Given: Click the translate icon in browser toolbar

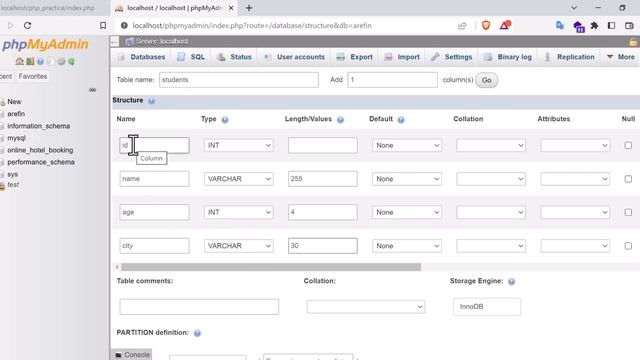Looking at the screenshot, I should 560,25.
